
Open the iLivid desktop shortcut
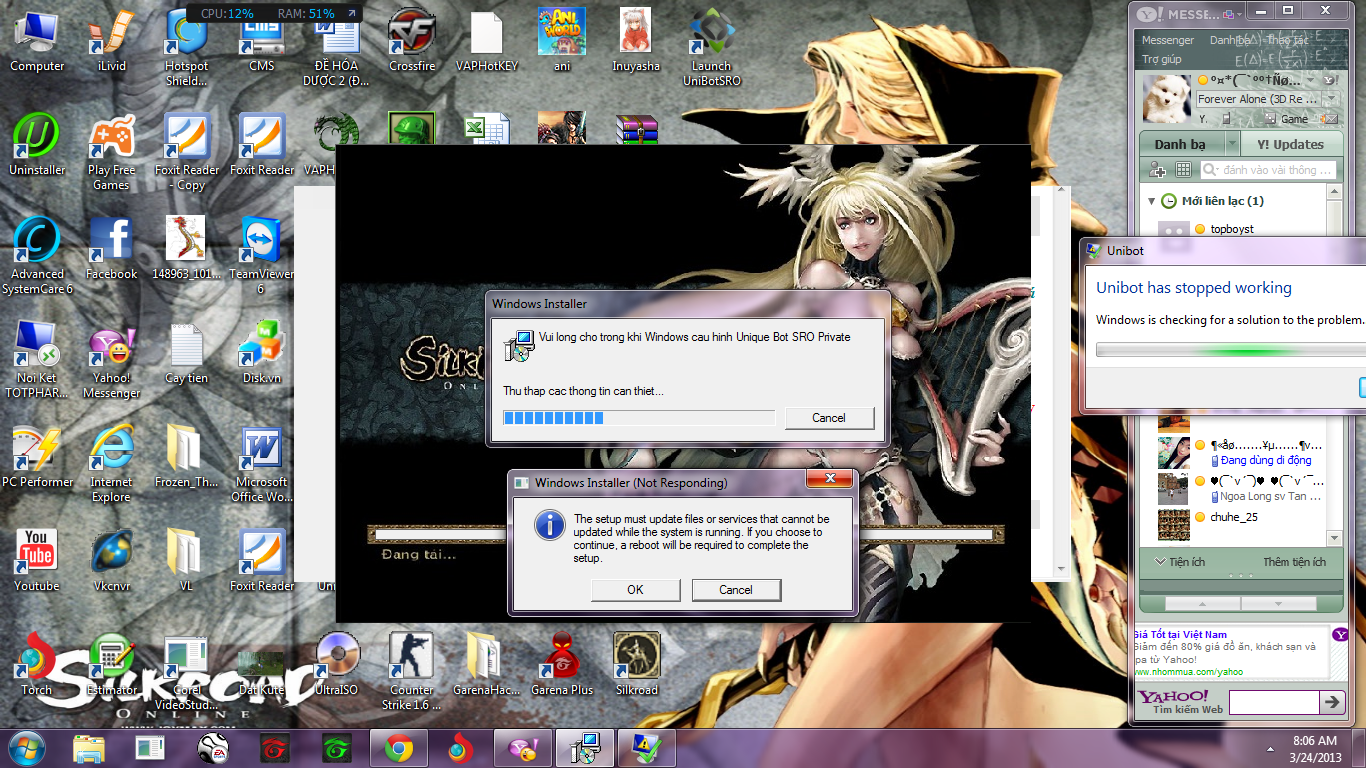112,42
